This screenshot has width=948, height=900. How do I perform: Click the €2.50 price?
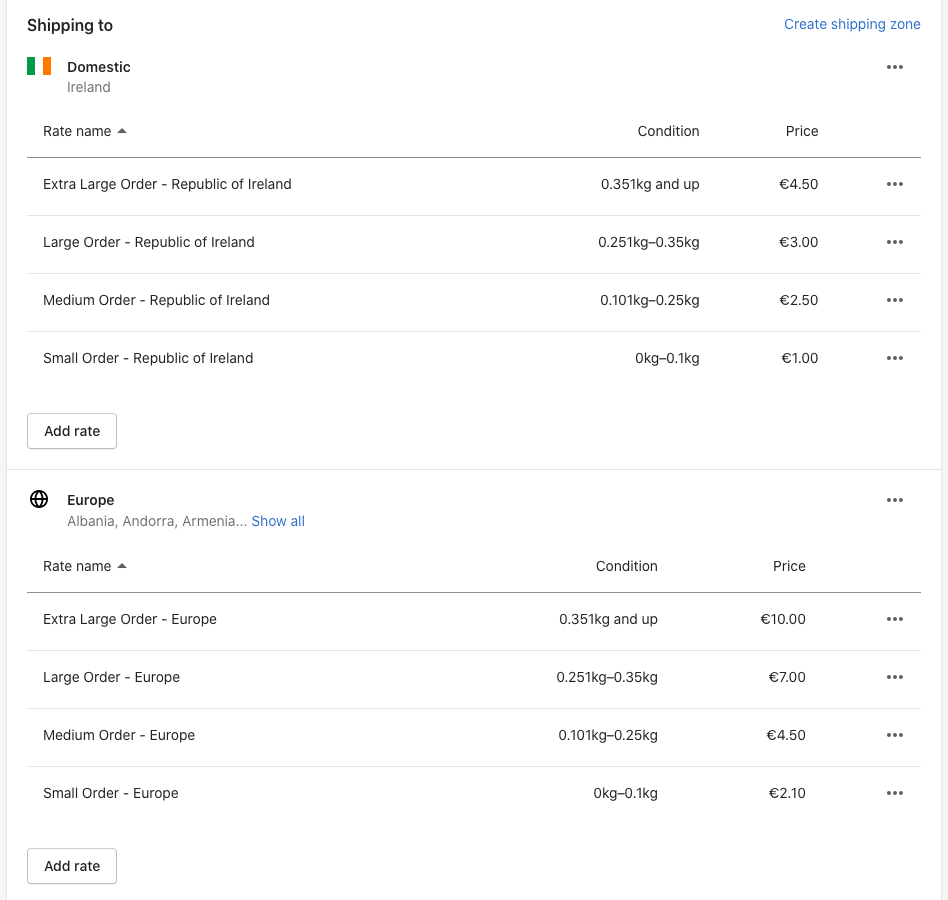tap(798, 300)
